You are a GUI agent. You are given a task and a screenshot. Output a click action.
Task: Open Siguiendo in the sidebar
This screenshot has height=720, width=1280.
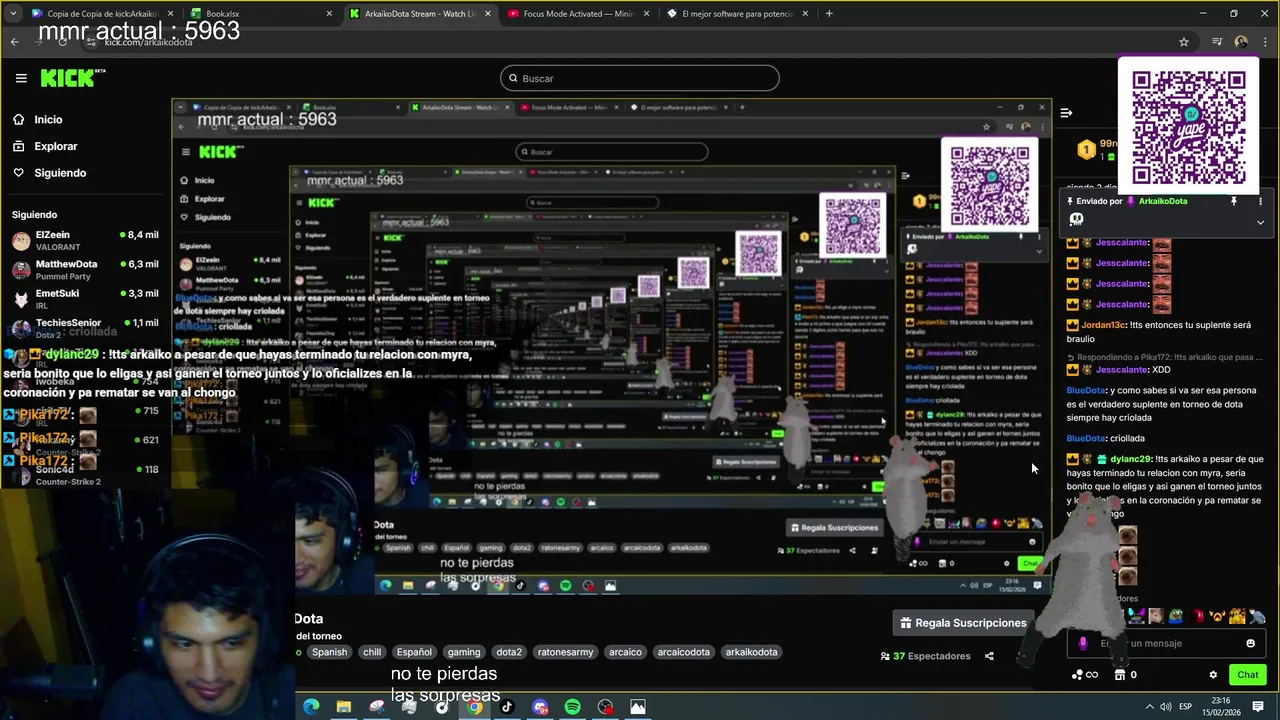click(x=49, y=173)
